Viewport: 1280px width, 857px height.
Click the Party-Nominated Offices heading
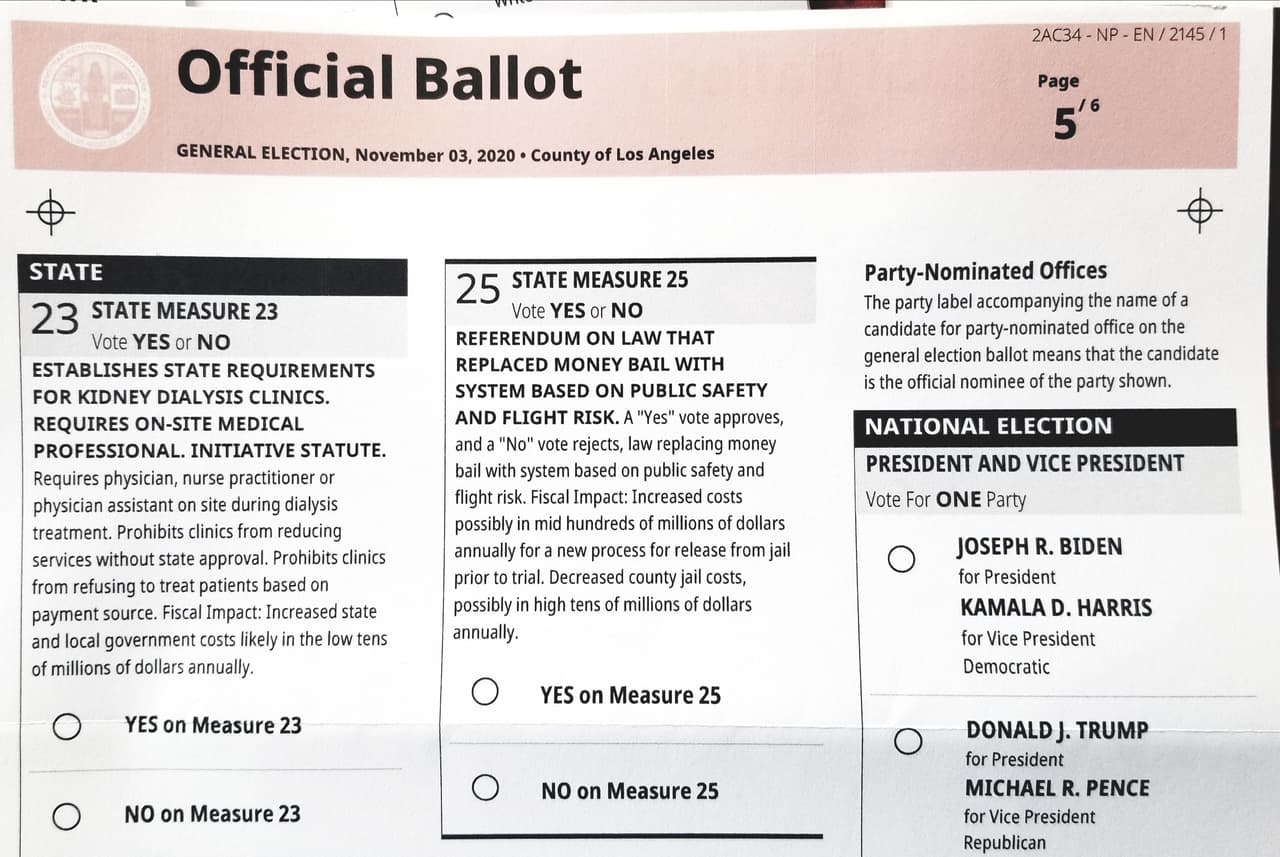985,271
